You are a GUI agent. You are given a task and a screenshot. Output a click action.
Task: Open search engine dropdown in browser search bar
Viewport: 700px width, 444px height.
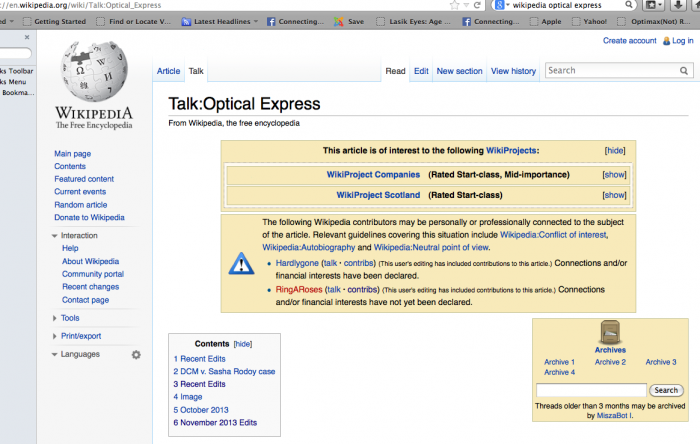pyautogui.click(x=508, y=5)
